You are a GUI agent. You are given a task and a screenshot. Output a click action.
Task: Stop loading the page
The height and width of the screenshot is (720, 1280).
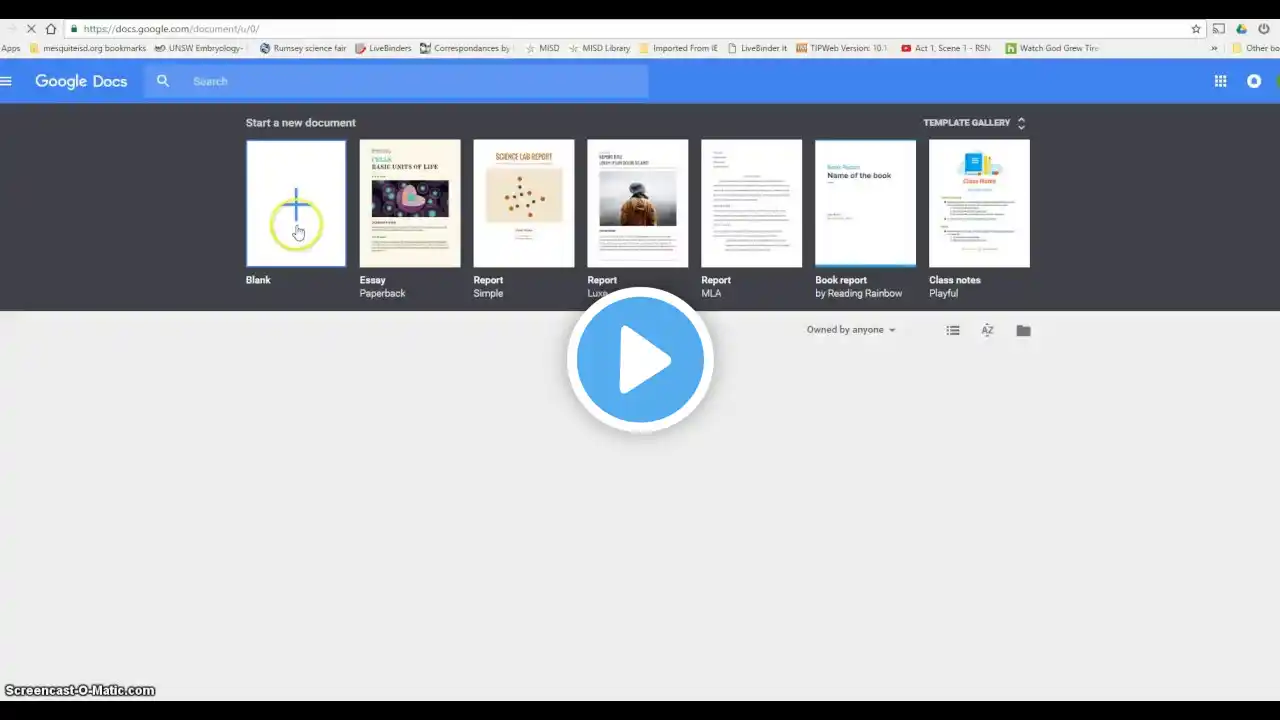point(29,29)
